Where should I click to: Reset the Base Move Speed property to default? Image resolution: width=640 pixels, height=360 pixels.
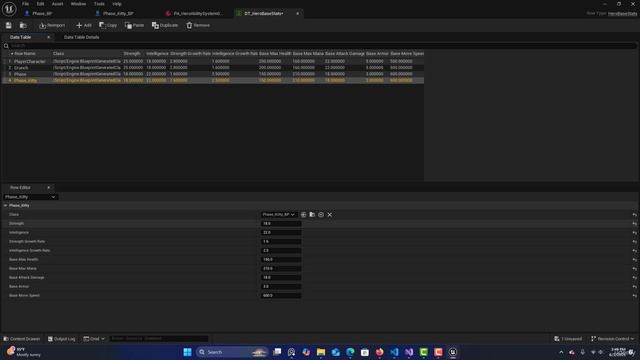(x=634, y=296)
